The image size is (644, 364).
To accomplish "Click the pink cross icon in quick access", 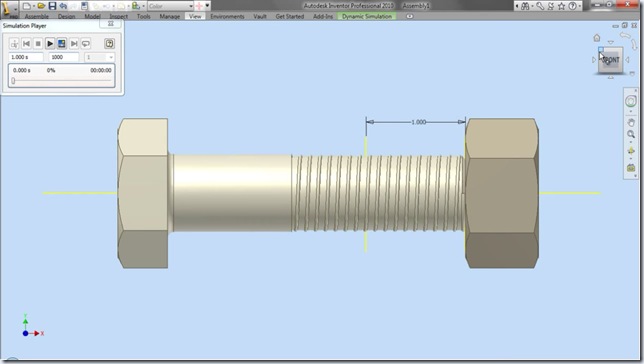I will (199, 6).
